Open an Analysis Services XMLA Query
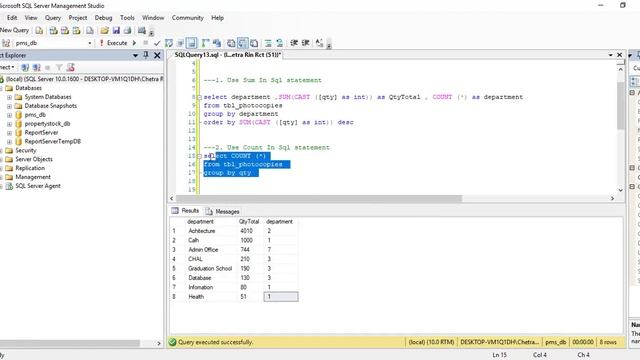Image resolution: width=640 pixels, height=360 pixels. (x=76, y=31)
